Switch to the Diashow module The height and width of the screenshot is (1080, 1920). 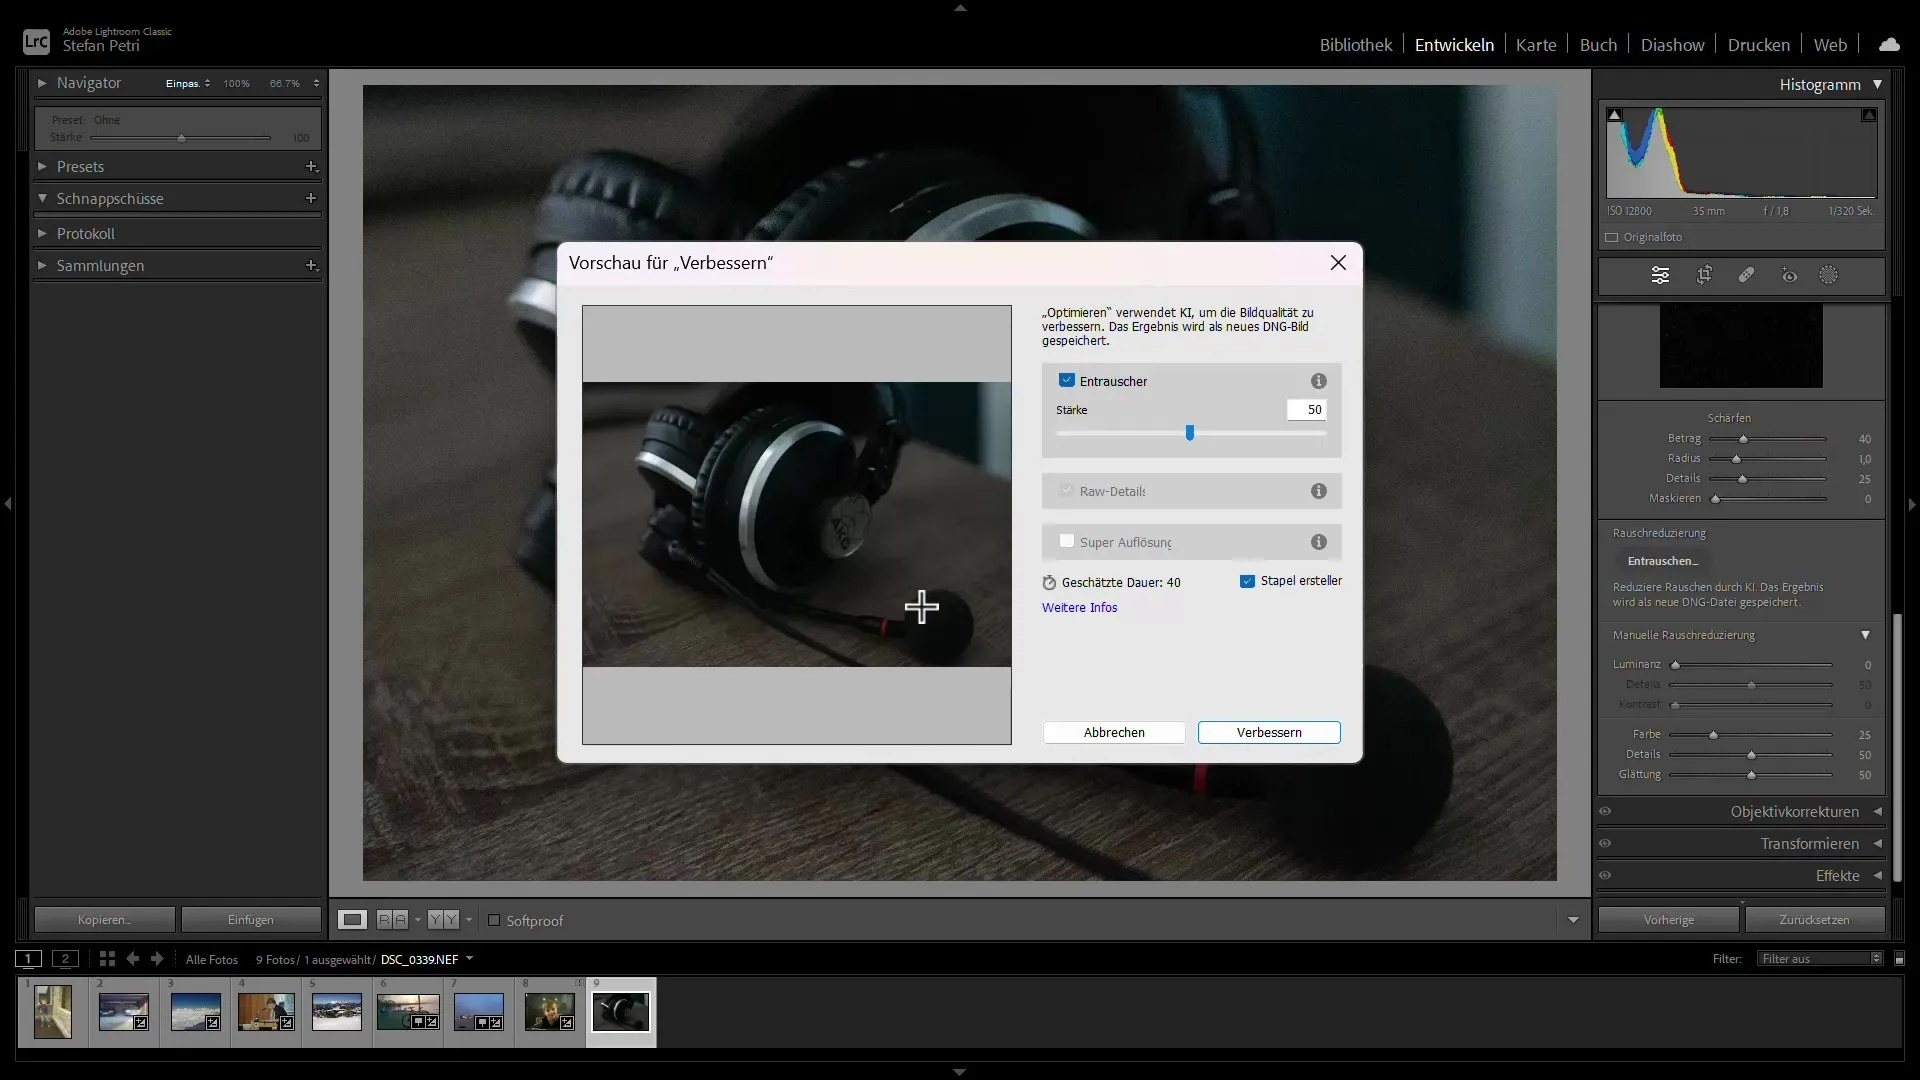[1672, 45]
